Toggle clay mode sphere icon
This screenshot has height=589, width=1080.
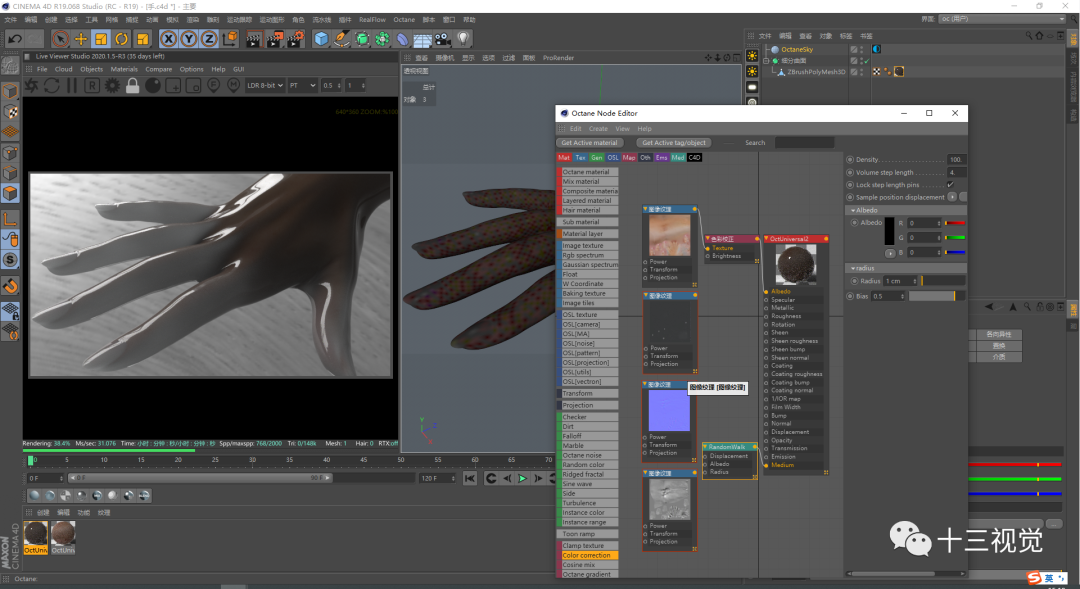[x=153, y=85]
